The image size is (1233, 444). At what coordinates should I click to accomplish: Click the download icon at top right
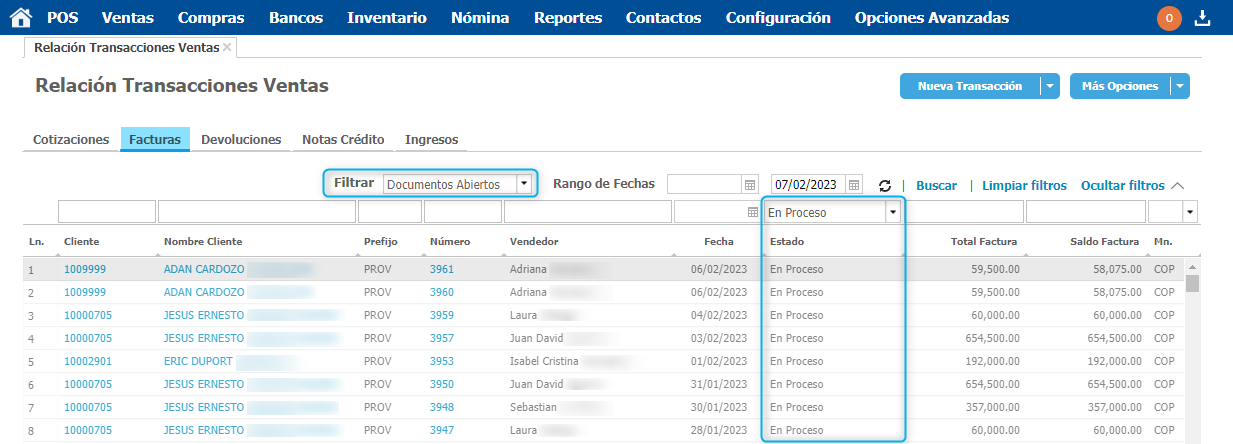(1203, 18)
